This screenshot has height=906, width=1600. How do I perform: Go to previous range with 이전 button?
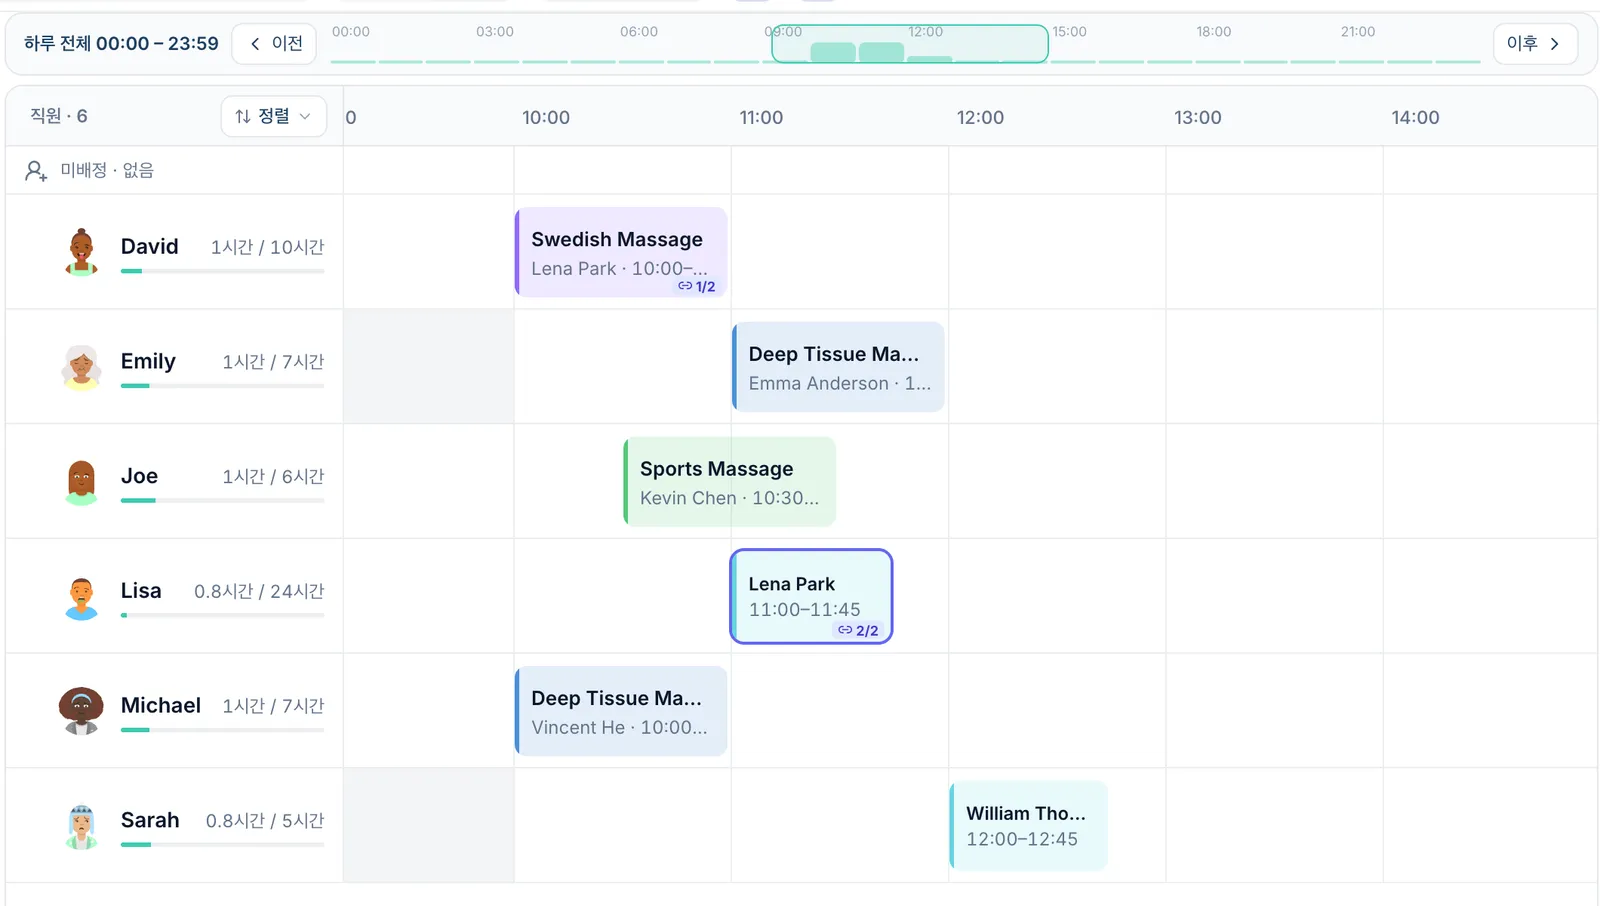275,43
